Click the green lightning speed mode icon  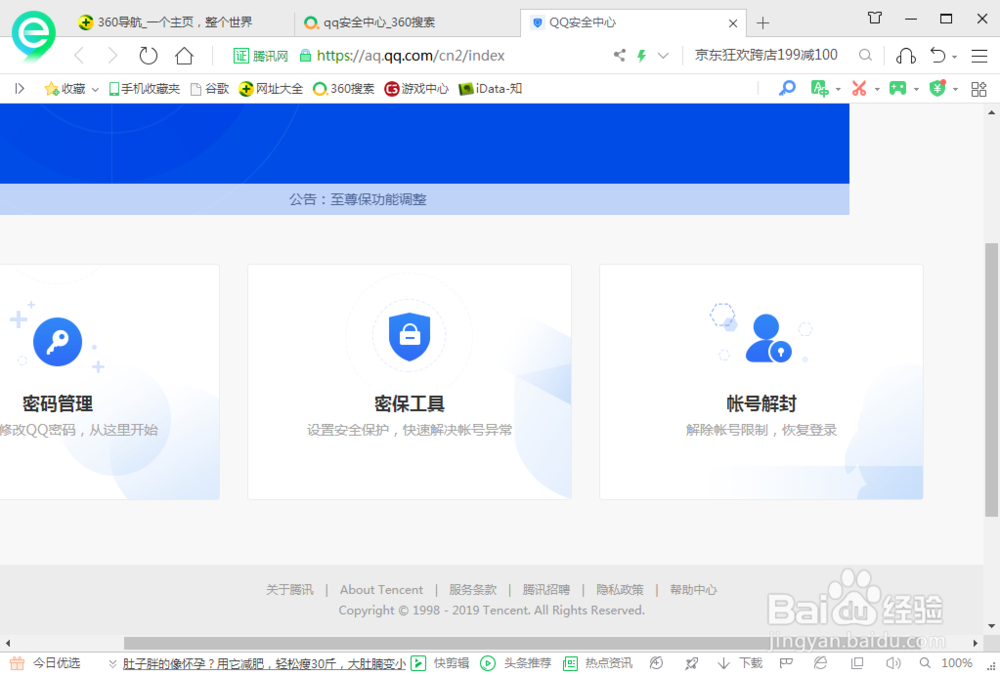point(642,56)
